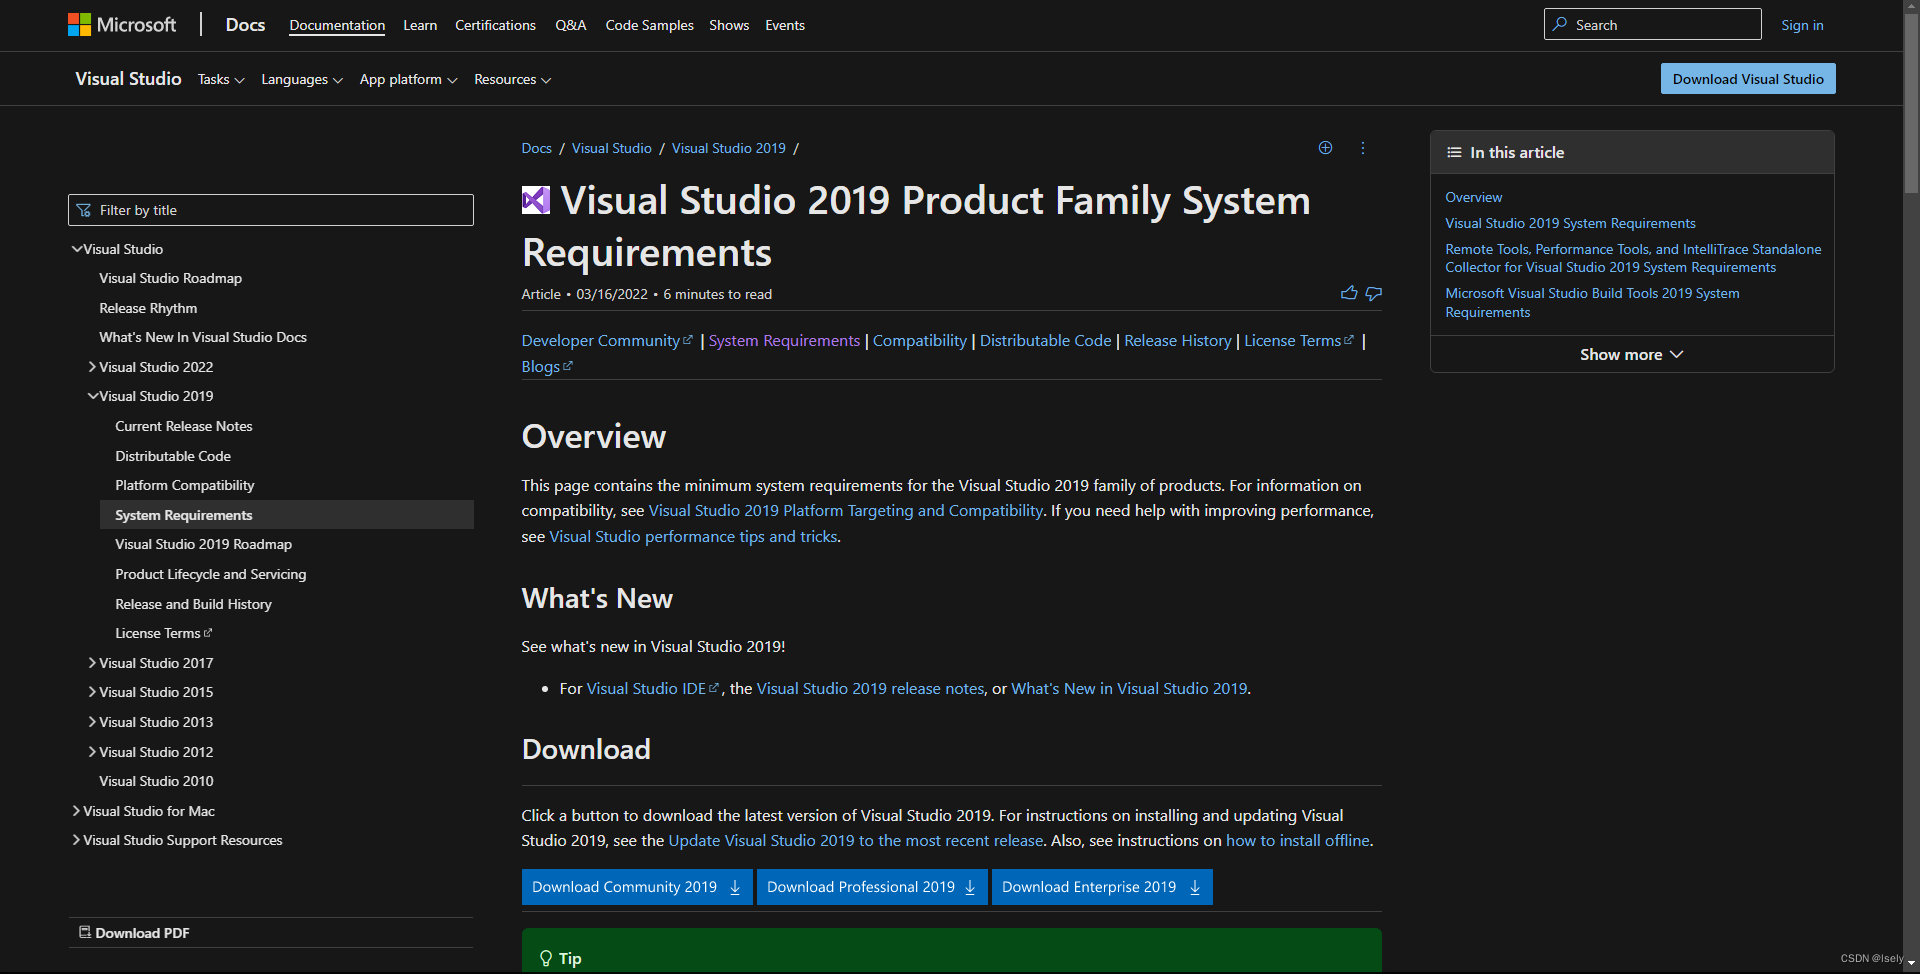1920x974 pixels.
Task: Open Q&A in the top nav
Action: pyautogui.click(x=571, y=25)
